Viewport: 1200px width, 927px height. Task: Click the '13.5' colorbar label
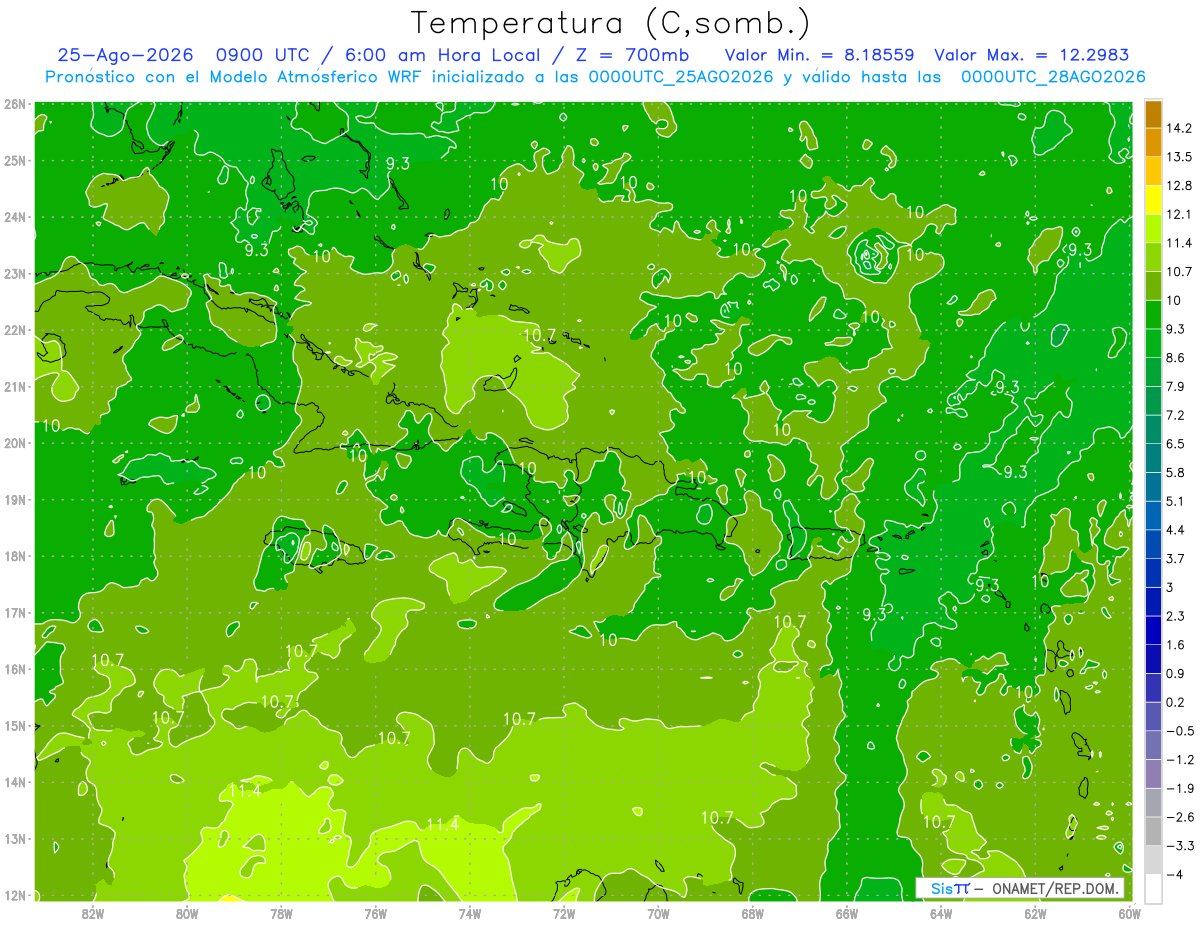pos(1181,157)
